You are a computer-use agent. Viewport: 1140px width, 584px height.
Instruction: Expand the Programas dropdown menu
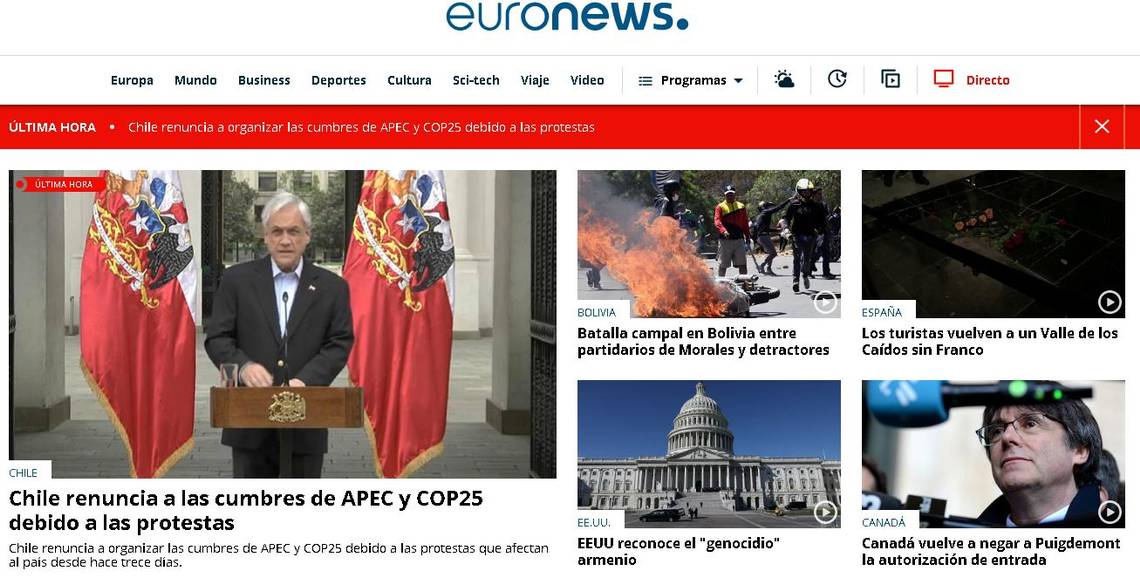pos(739,81)
